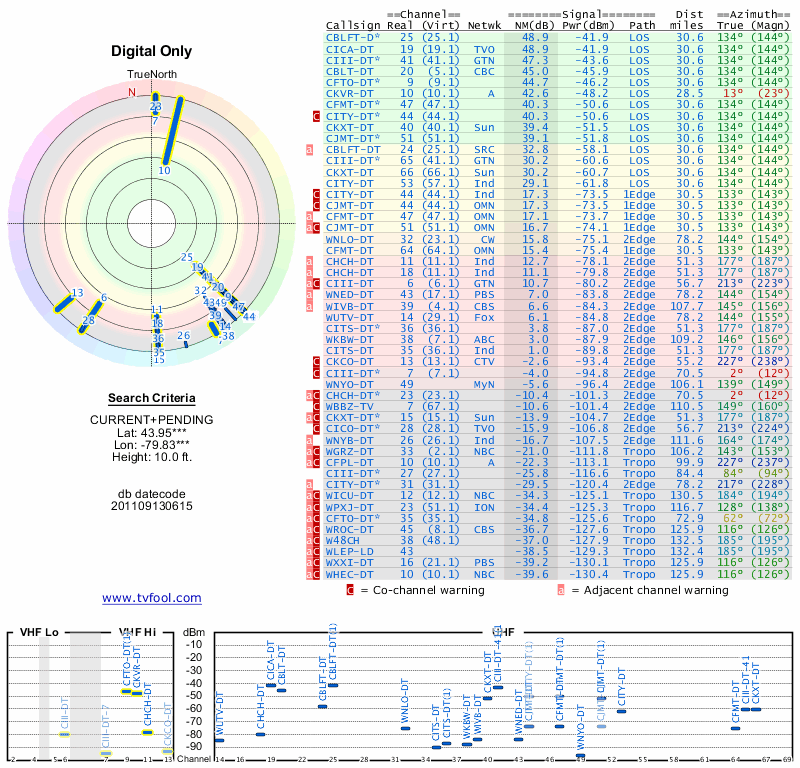The image size is (800, 768).
Task: Click the Search Criteria heading
Action: 152,398
